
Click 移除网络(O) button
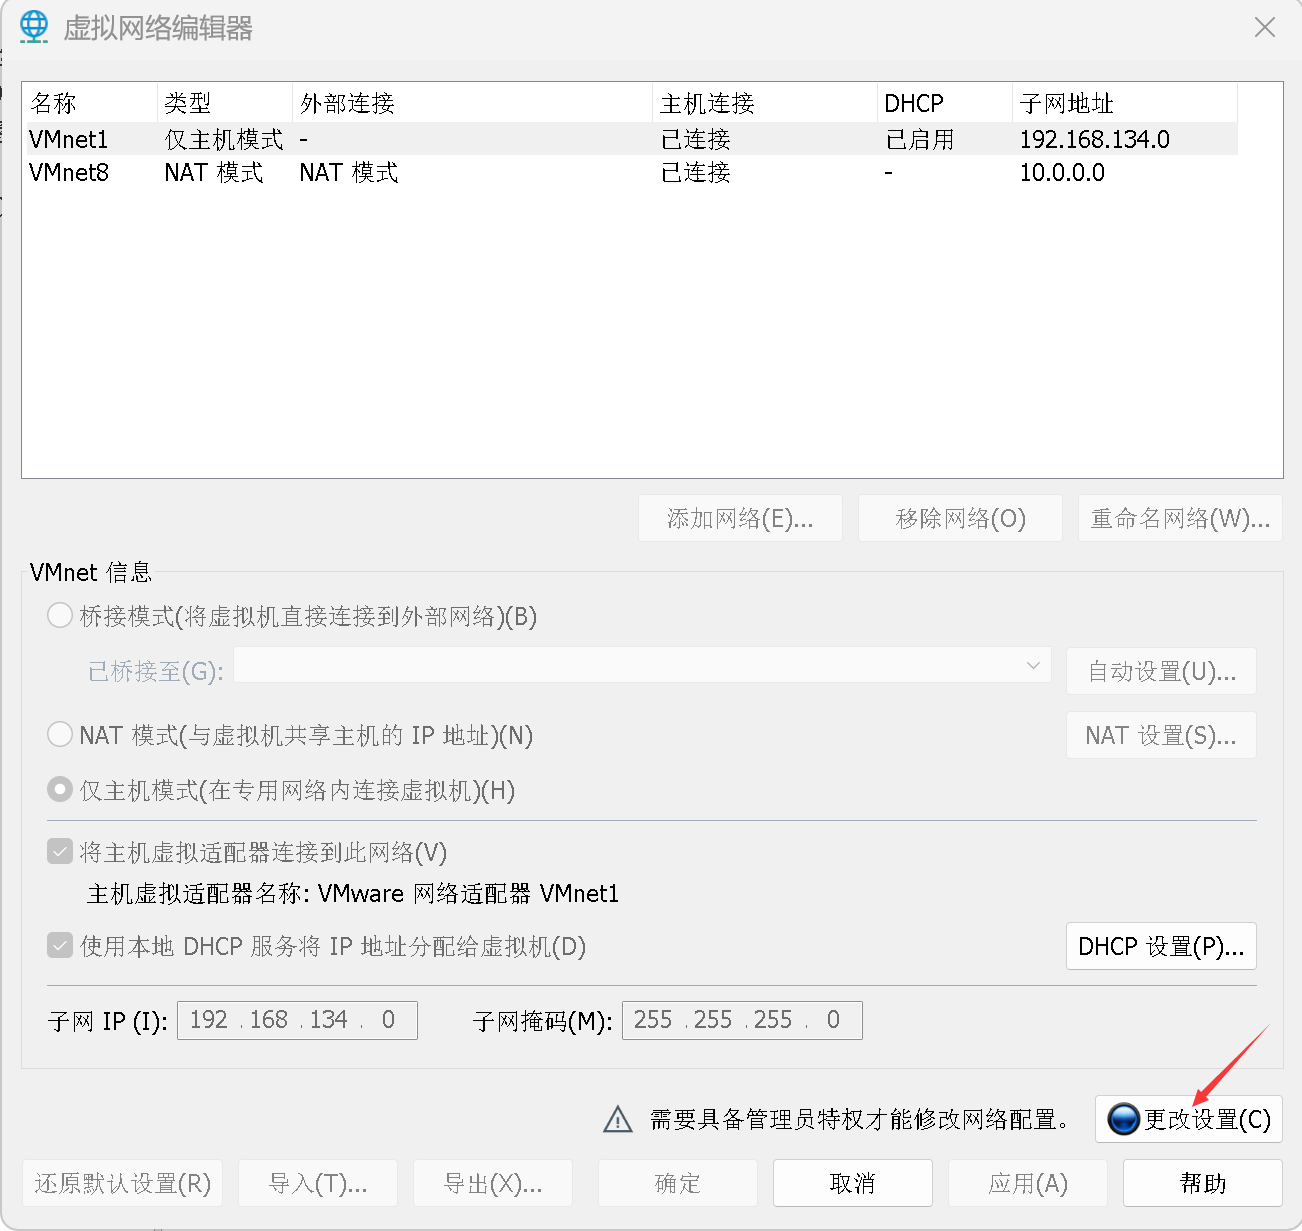tap(960, 518)
